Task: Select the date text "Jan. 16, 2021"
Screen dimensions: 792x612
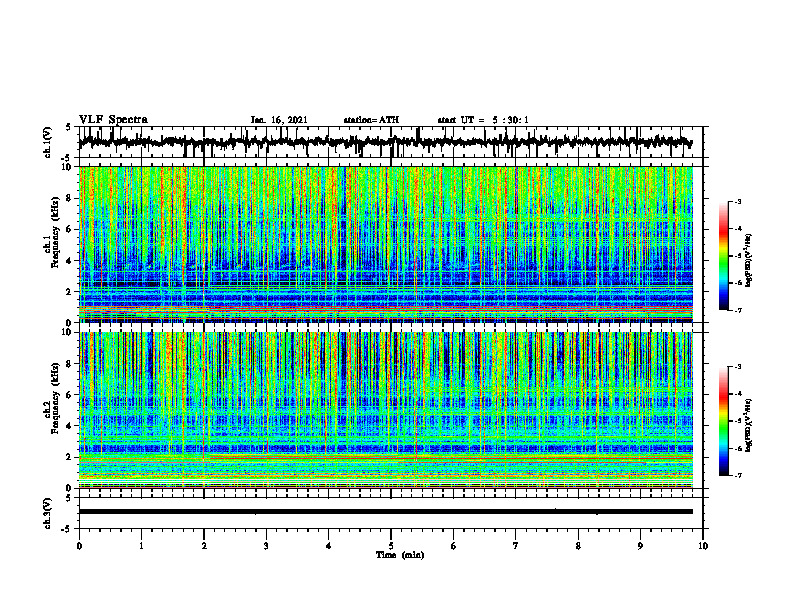Action: 279,120
